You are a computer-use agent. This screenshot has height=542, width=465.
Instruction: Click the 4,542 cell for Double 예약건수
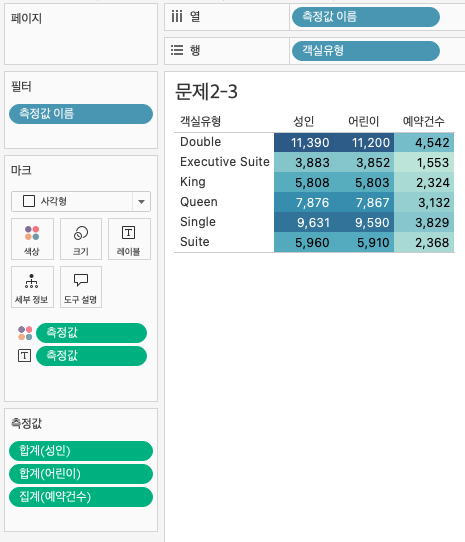(x=424, y=143)
